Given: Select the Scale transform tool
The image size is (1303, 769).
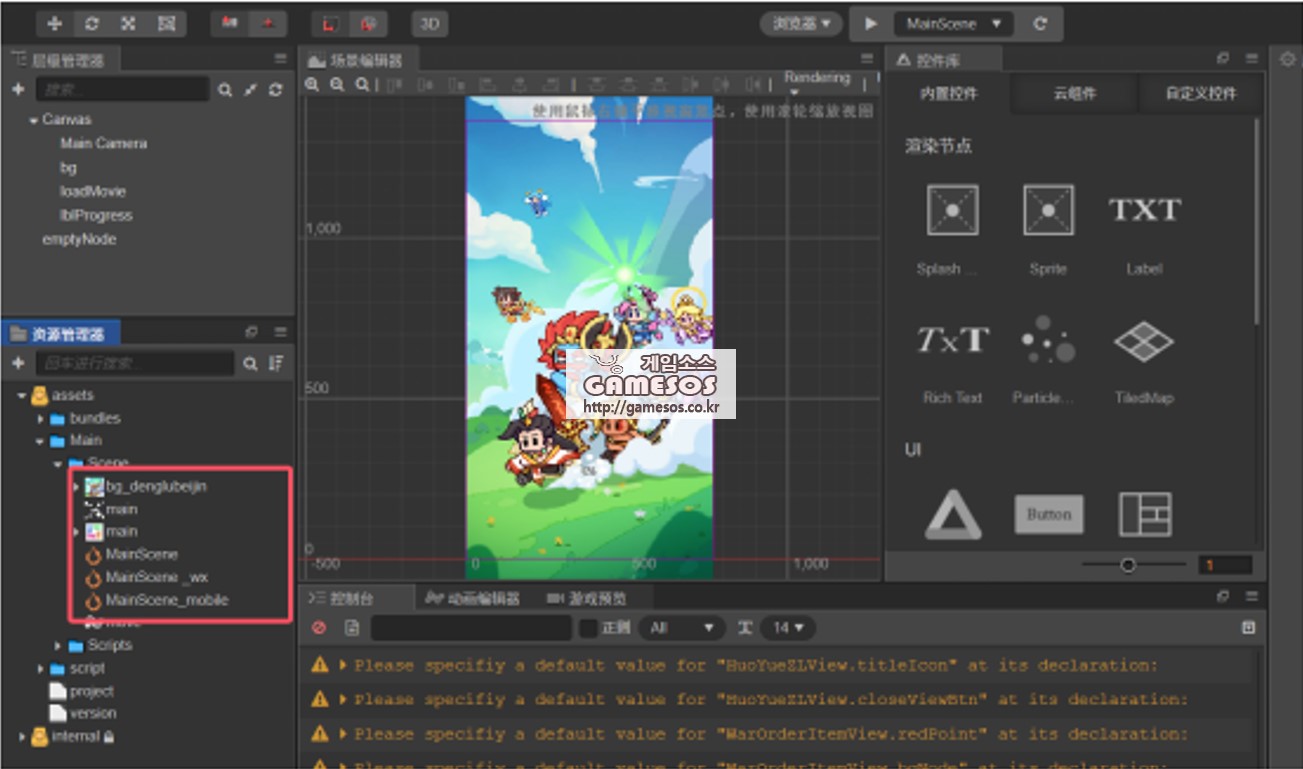Looking at the screenshot, I should point(129,24).
